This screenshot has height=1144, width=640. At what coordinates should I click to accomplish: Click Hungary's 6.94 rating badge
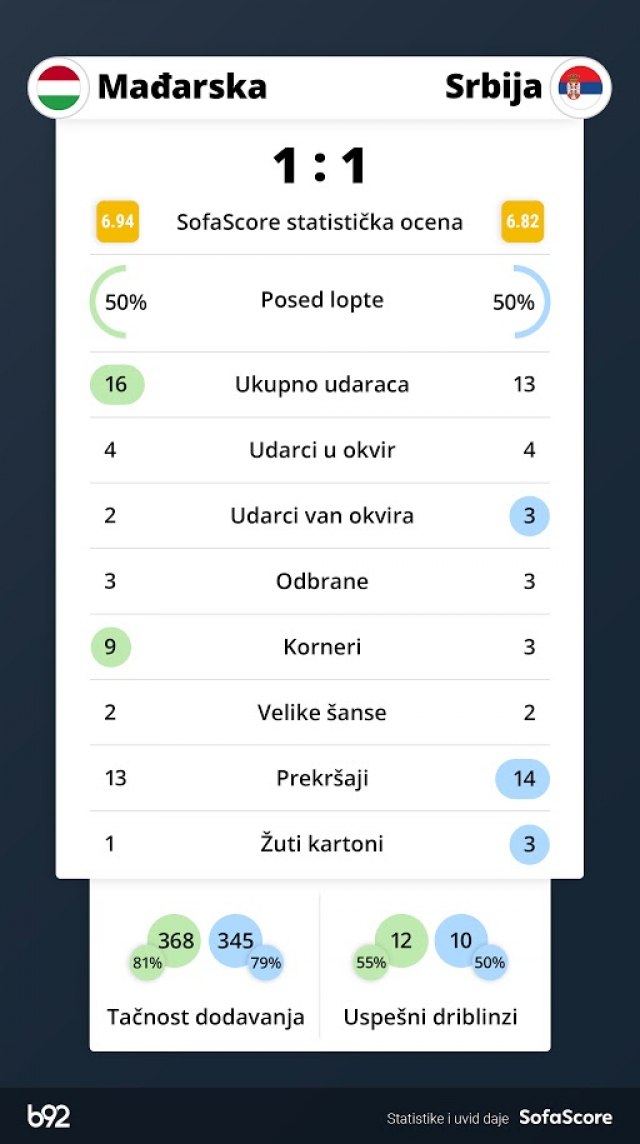coord(117,222)
